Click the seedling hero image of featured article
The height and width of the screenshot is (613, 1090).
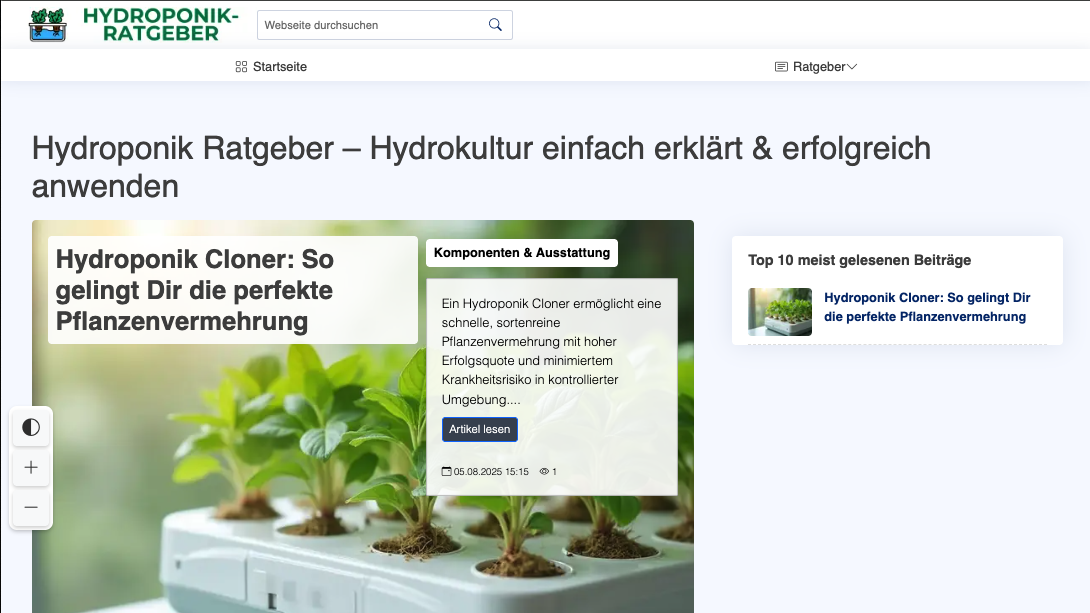tap(250, 480)
